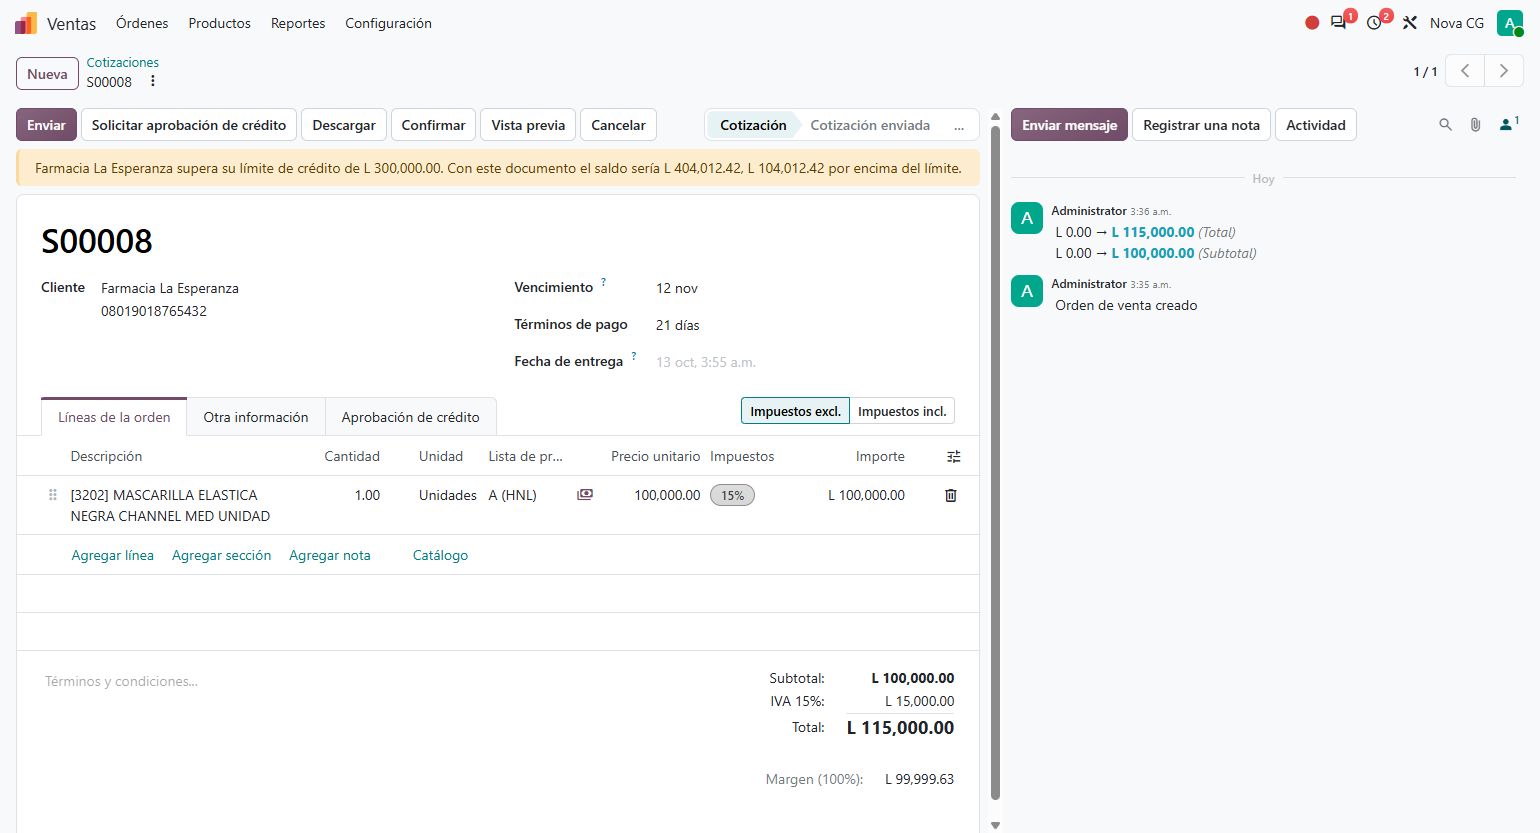The image size is (1540, 833).
Task: Go to the next record arrow
Action: click(x=1503, y=71)
